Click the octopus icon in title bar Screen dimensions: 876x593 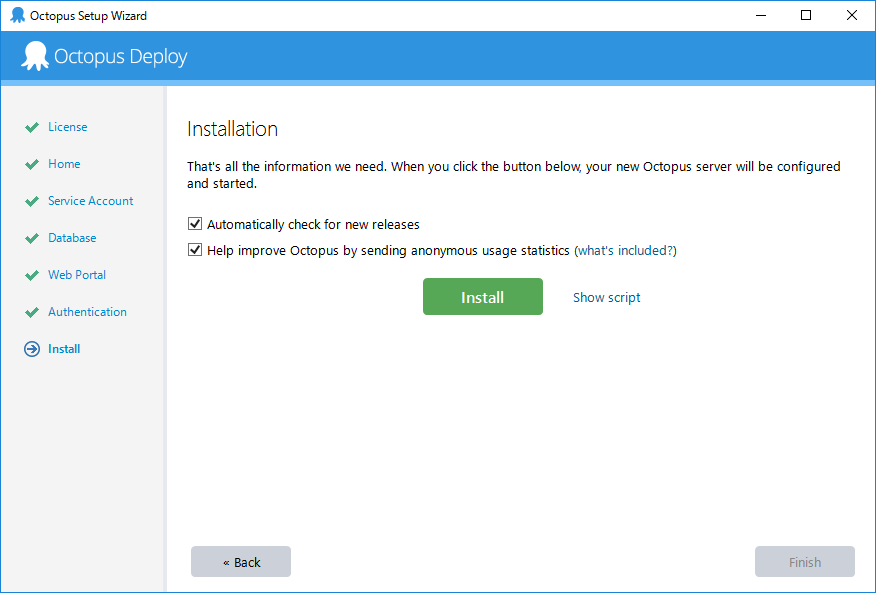[18, 15]
